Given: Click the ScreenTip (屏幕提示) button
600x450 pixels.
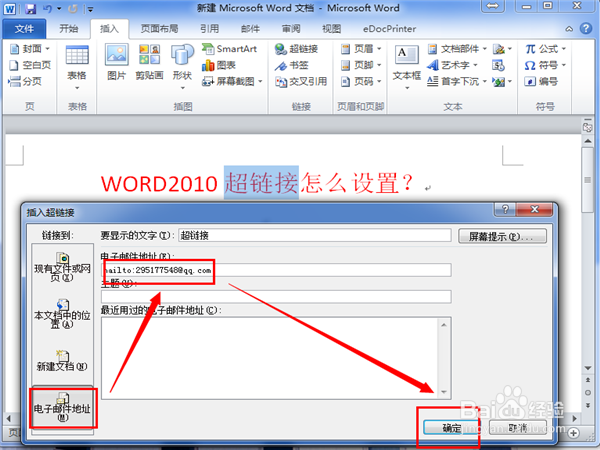Looking at the screenshot, I should pyautogui.click(x=502, y=236).
